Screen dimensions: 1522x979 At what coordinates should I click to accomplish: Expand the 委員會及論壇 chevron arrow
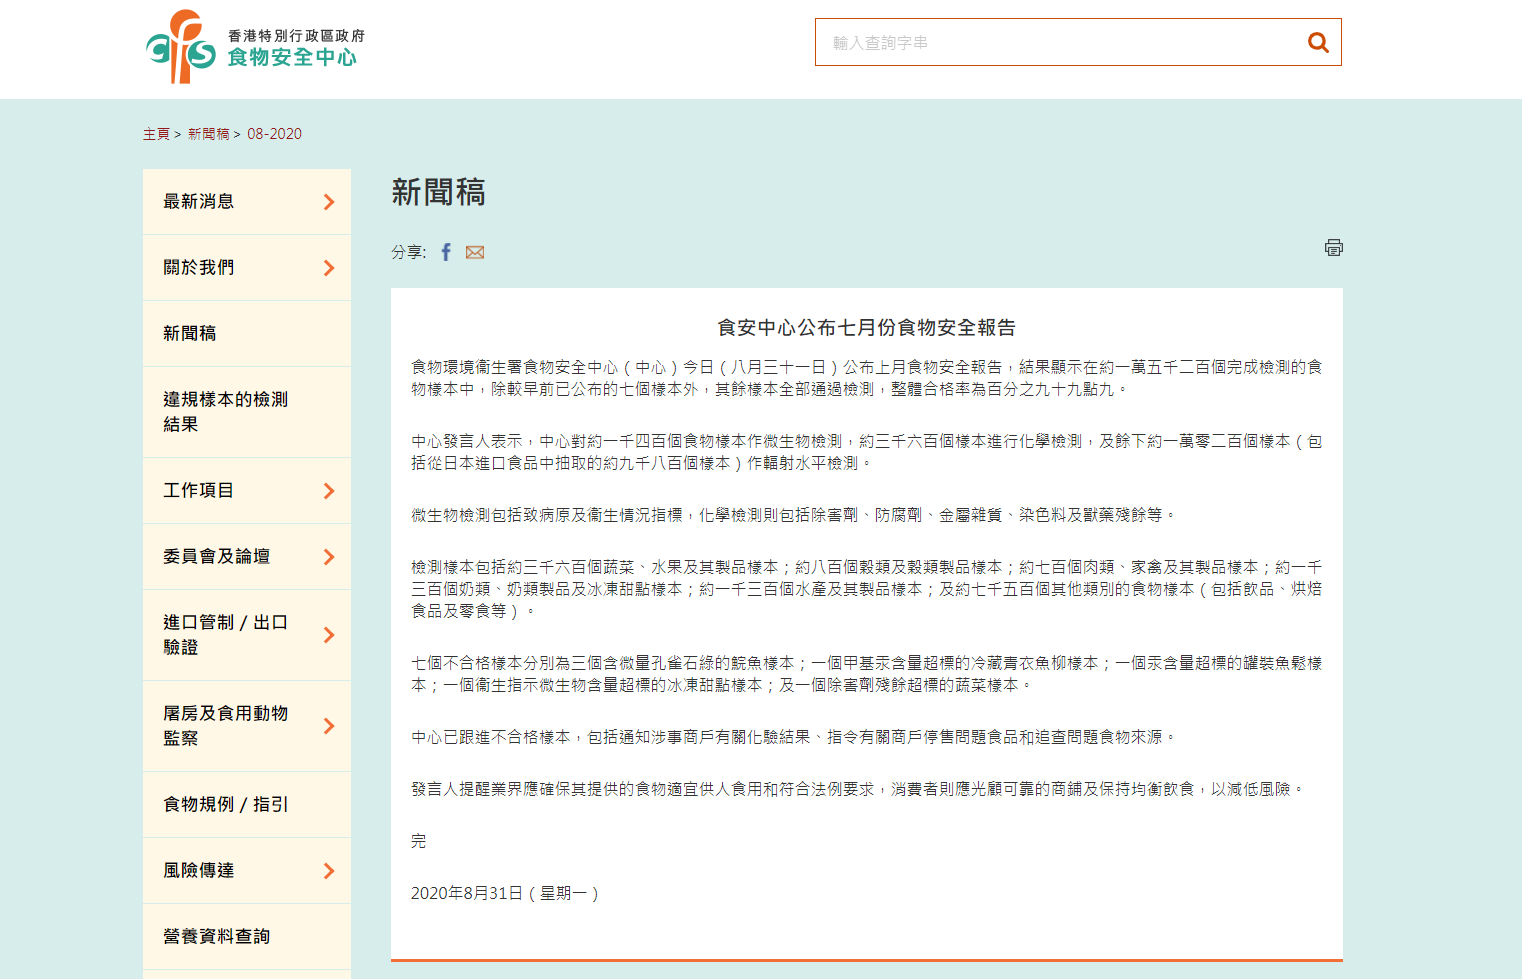[329, 557]
